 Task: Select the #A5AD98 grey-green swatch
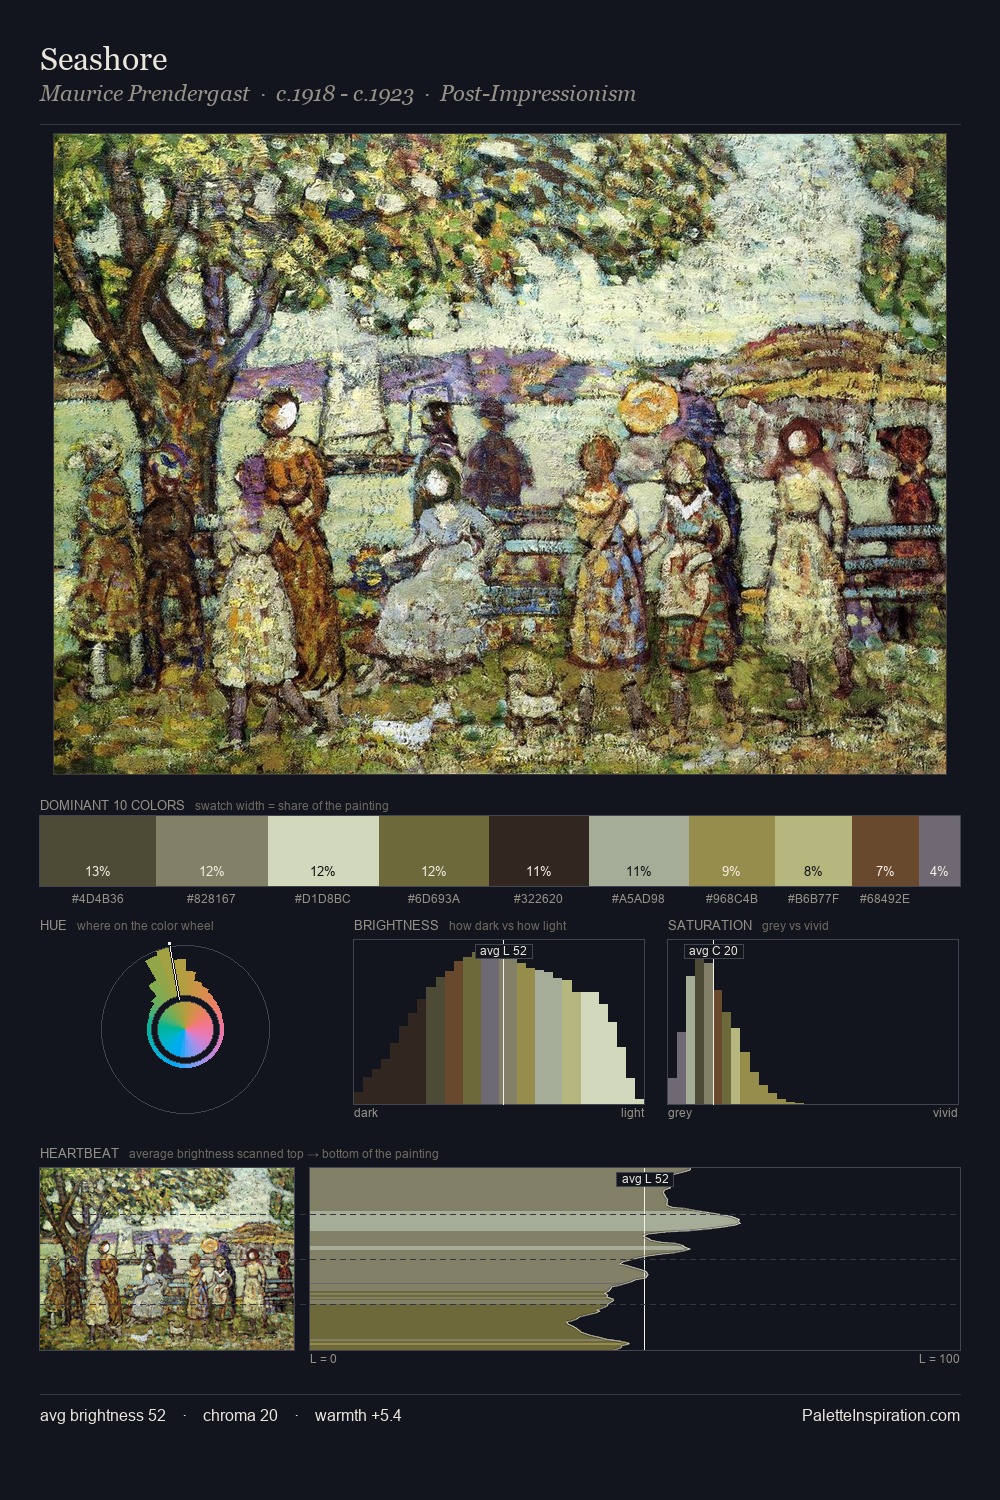tap(639, 851)
